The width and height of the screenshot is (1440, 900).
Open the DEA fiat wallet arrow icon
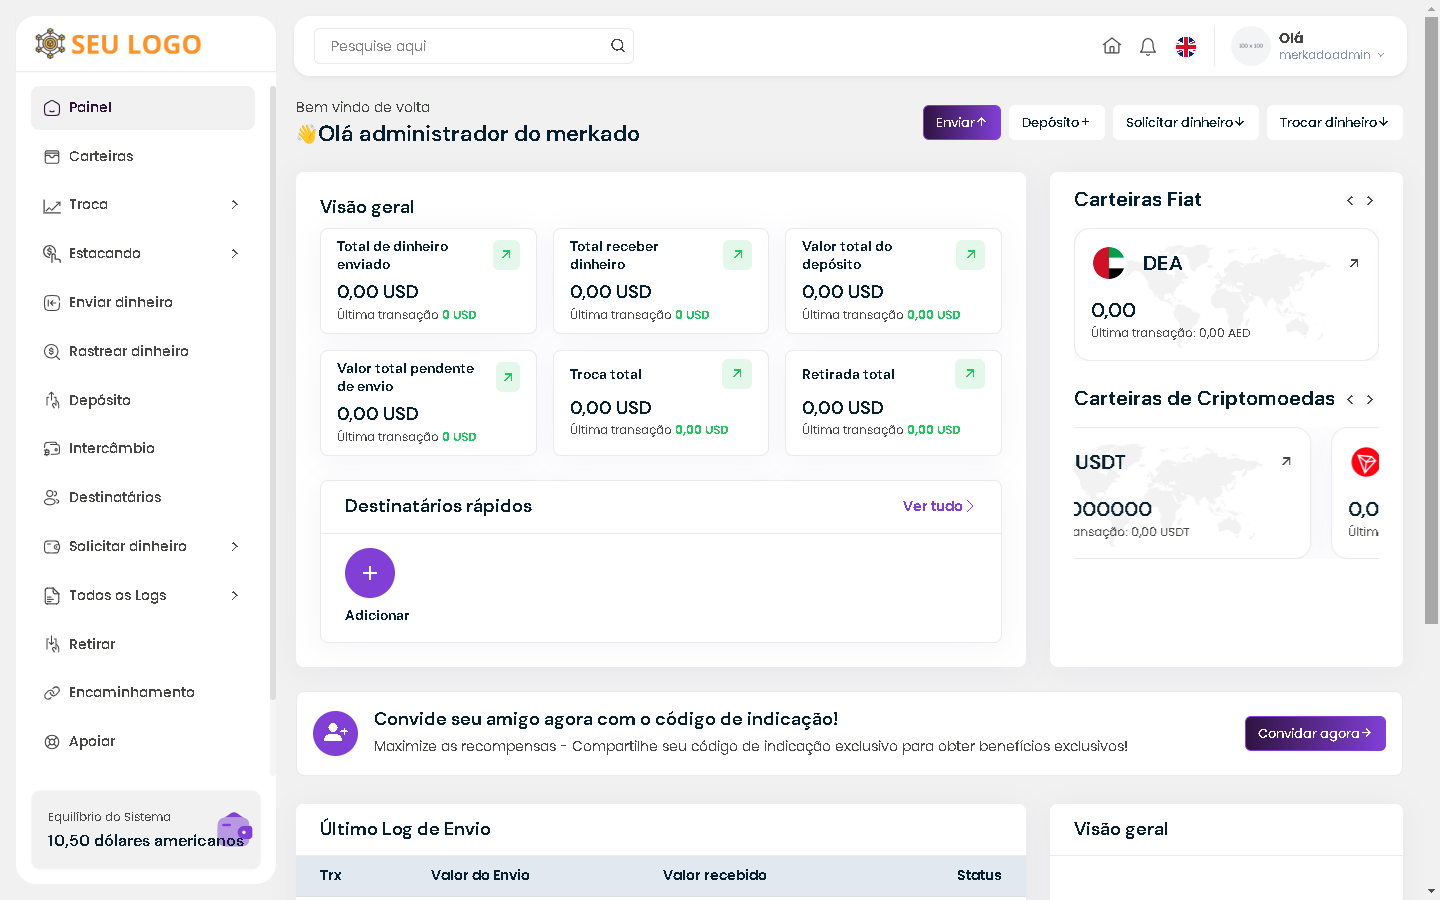coord(1354,264)
